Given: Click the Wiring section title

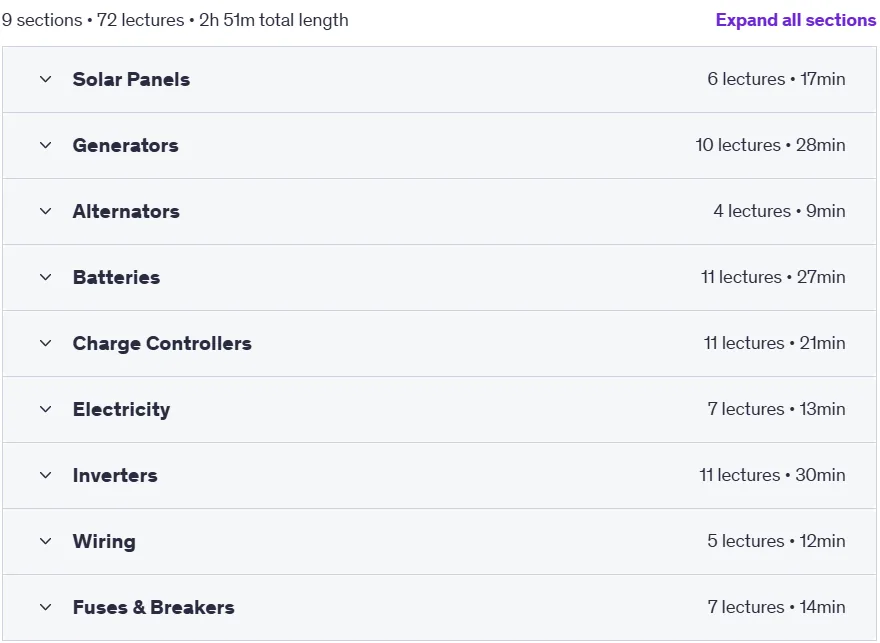Looking at the screenshot, I should click(104, 541).
